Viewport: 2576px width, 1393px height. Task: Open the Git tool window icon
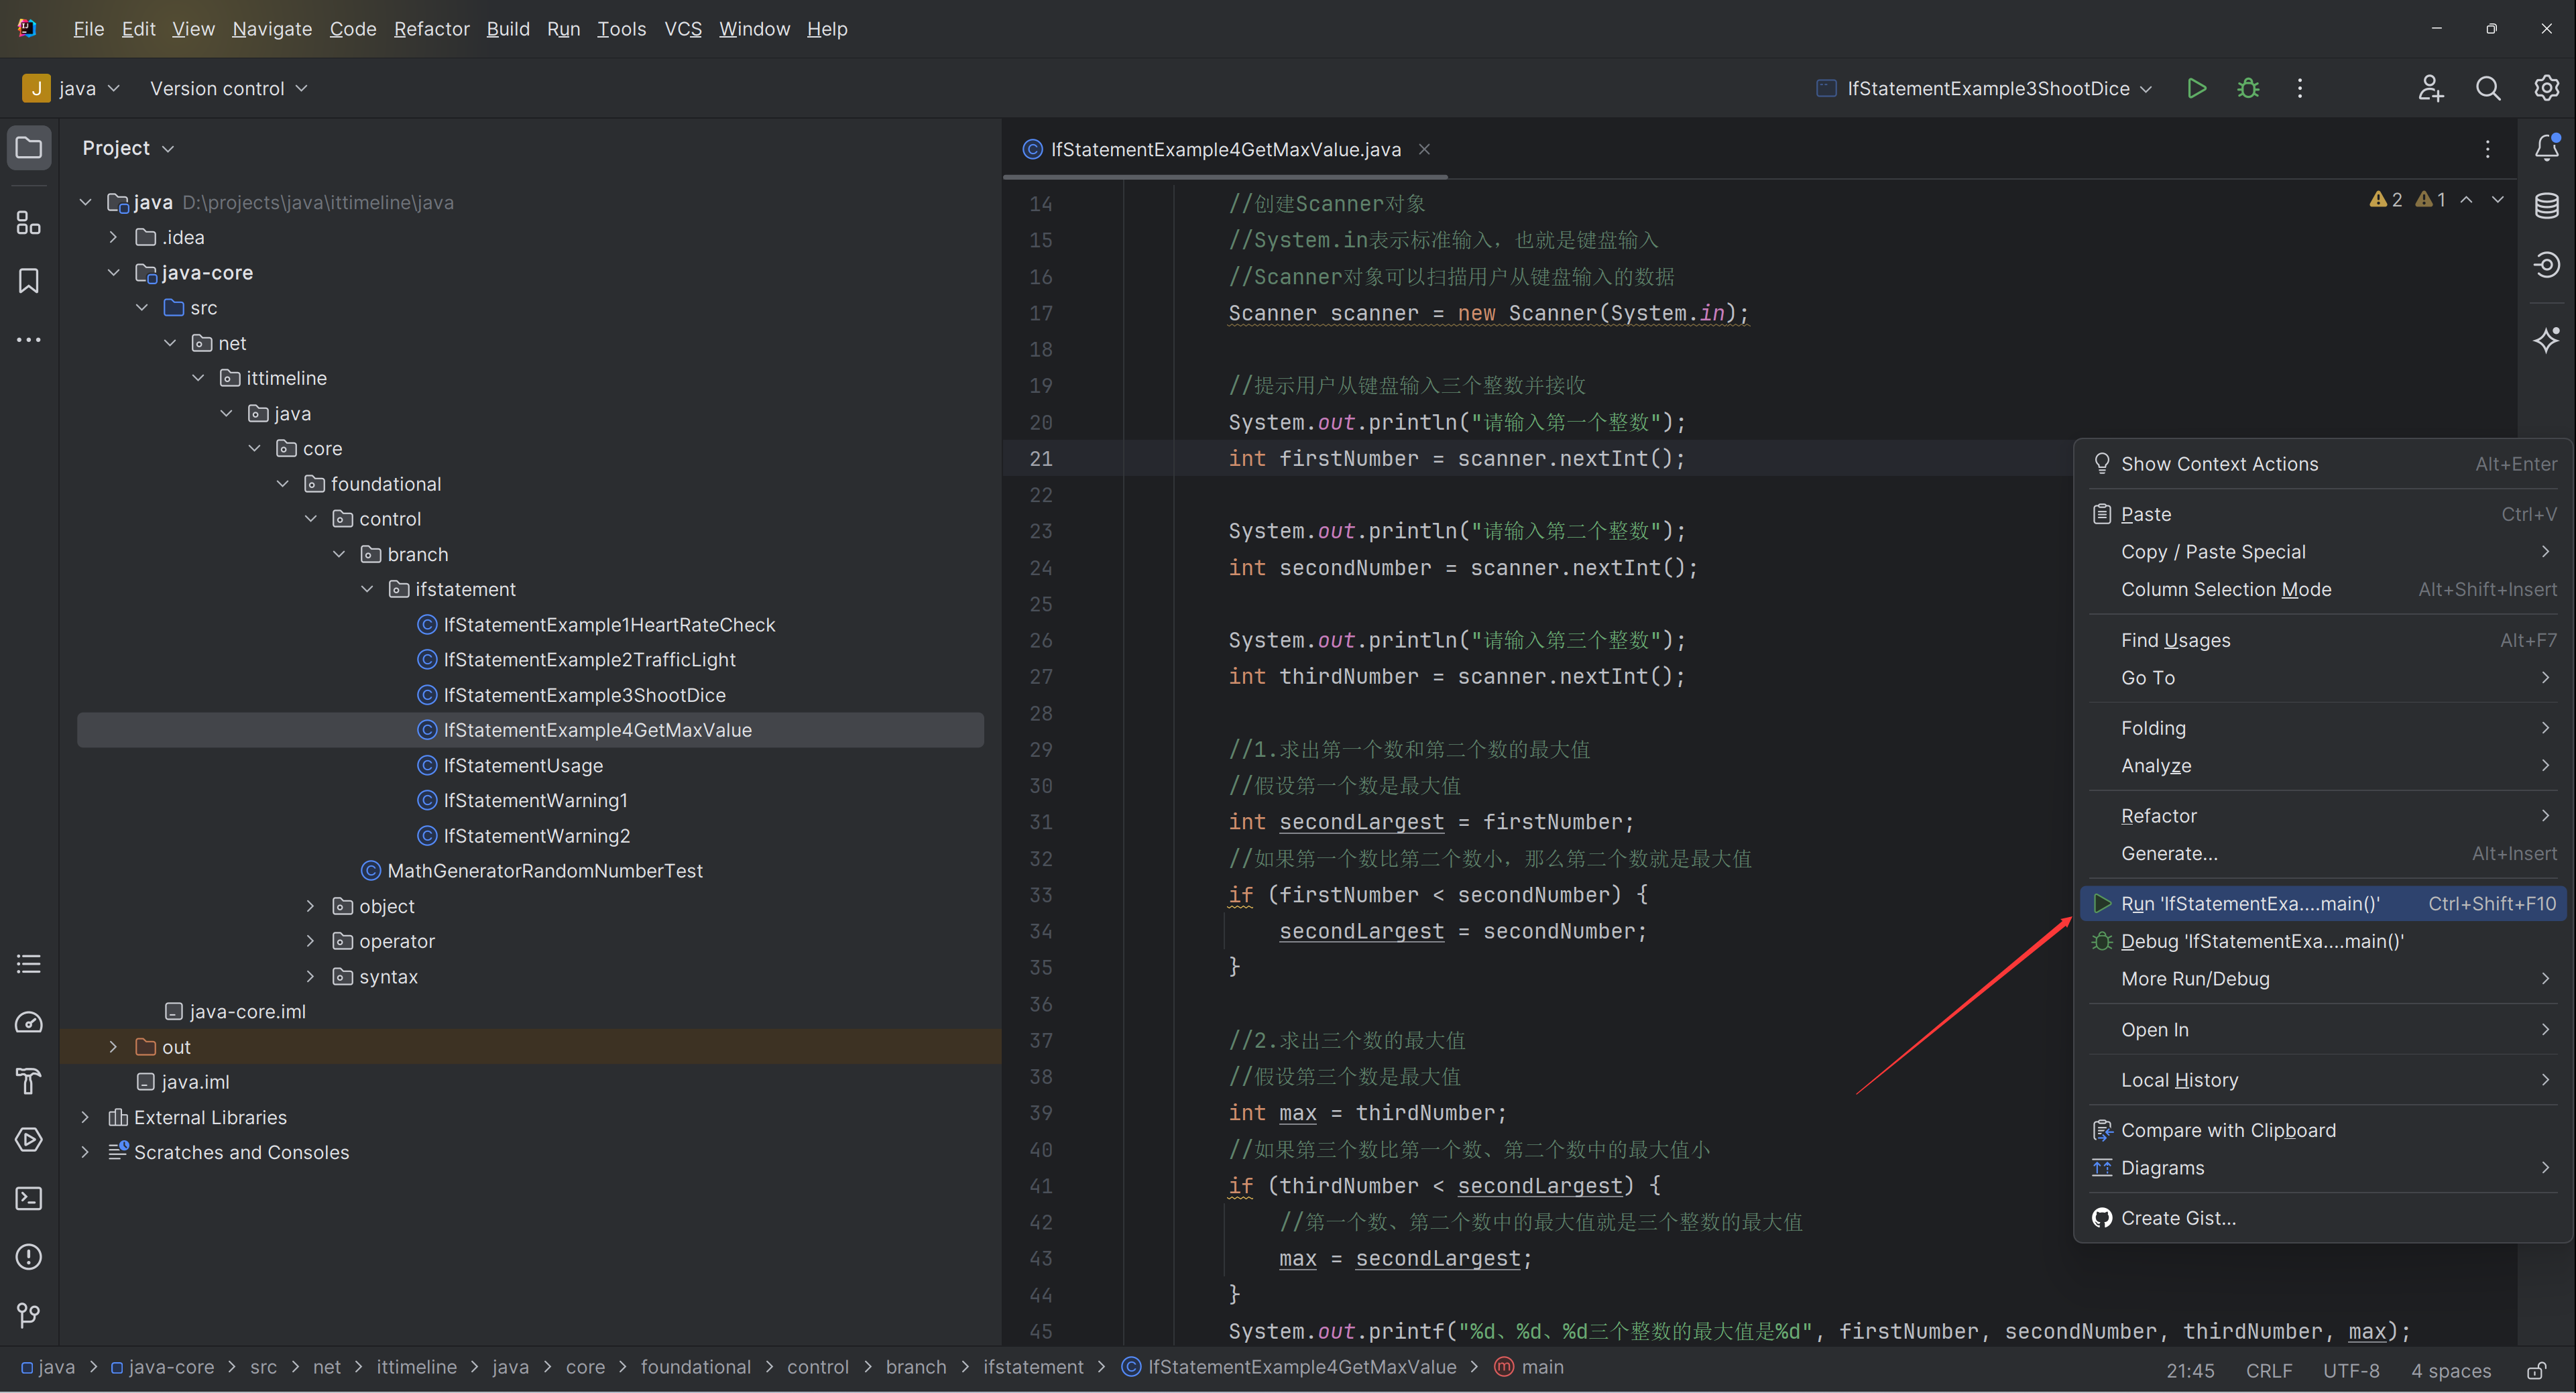[x=29, y=1315]
